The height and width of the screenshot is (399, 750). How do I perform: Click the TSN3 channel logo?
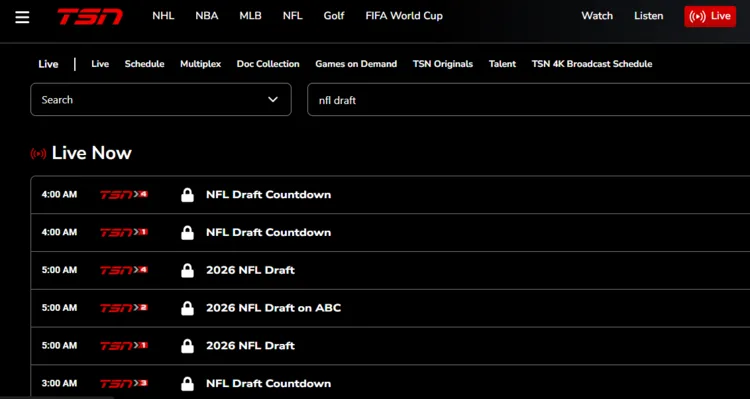click(x=124, y=384)
